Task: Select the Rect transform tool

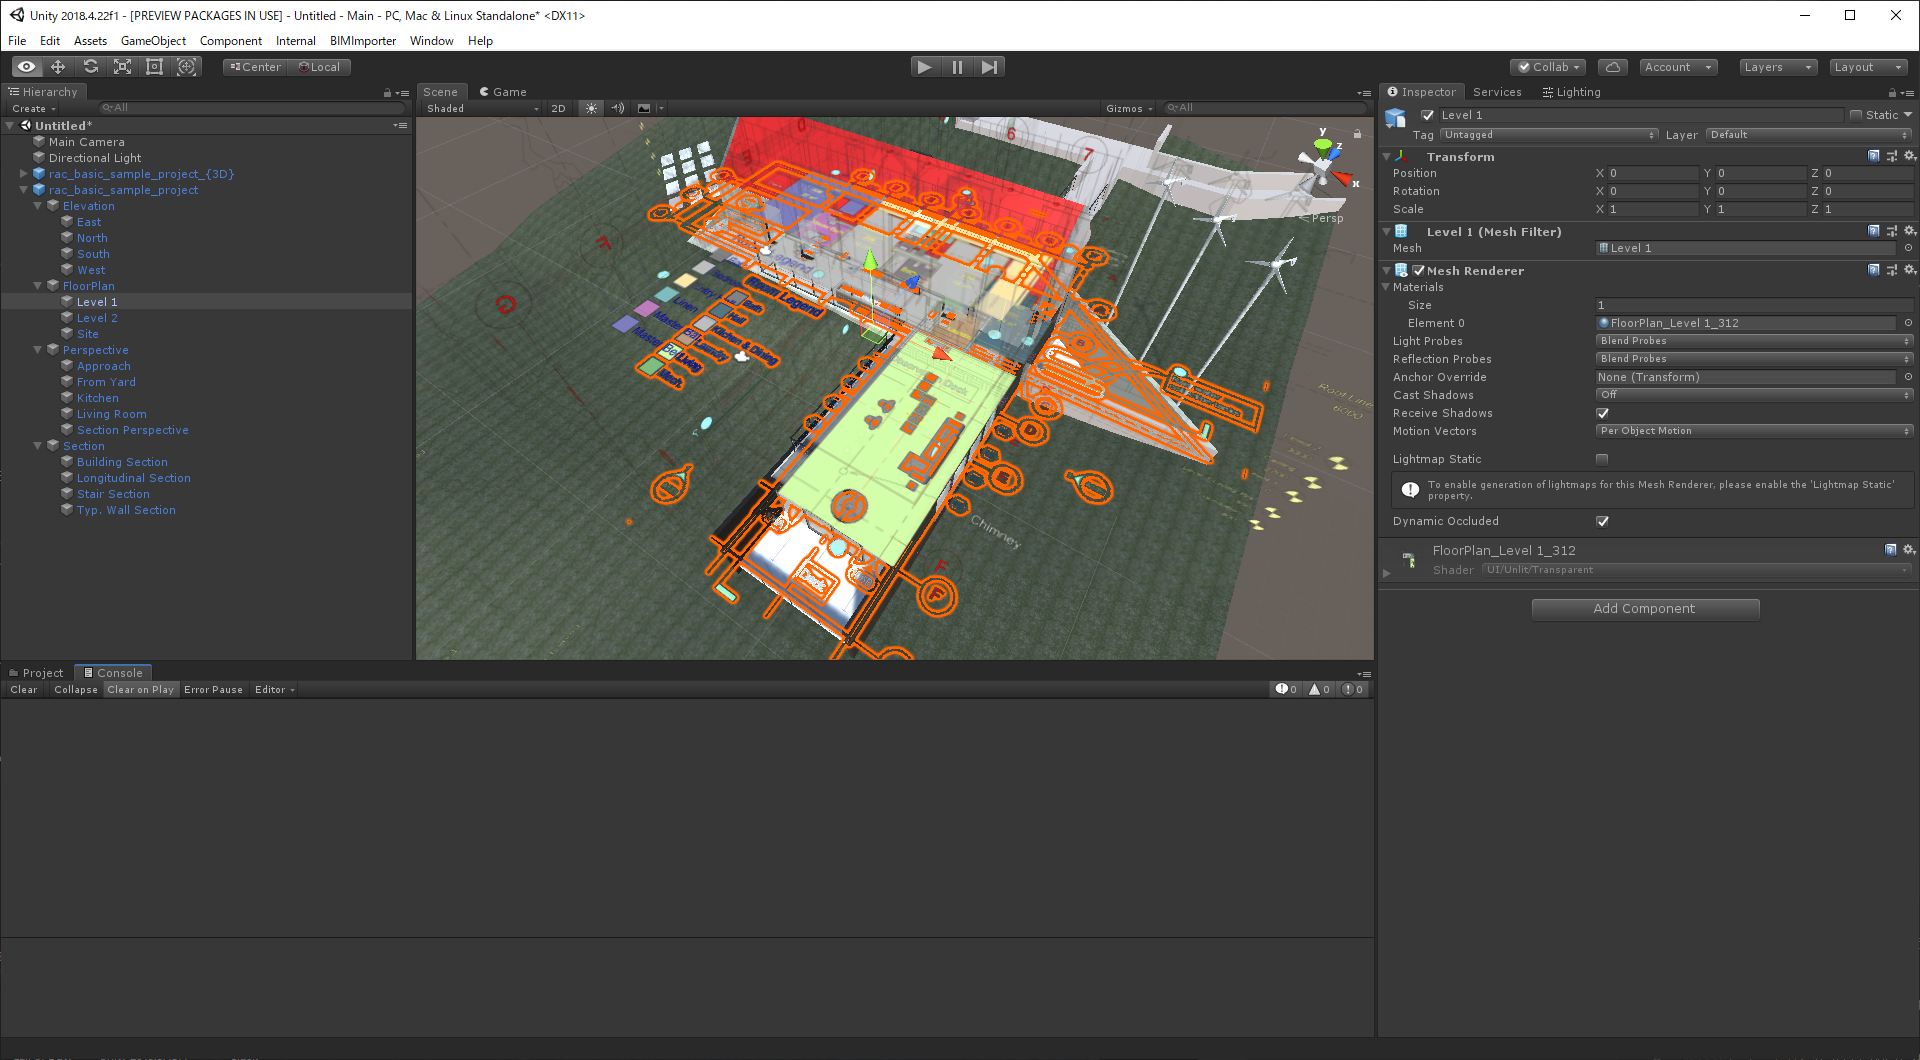Action: click(x=154, y=66)
